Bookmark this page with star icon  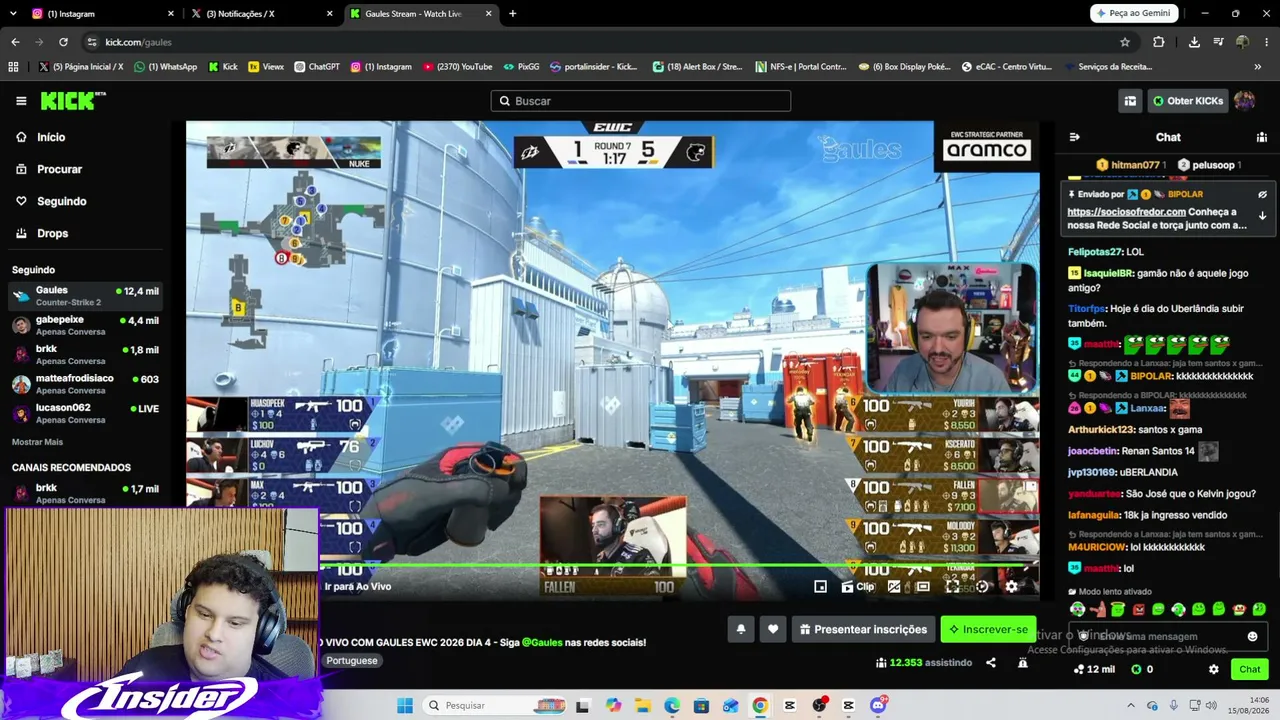tap(1125, 42)
